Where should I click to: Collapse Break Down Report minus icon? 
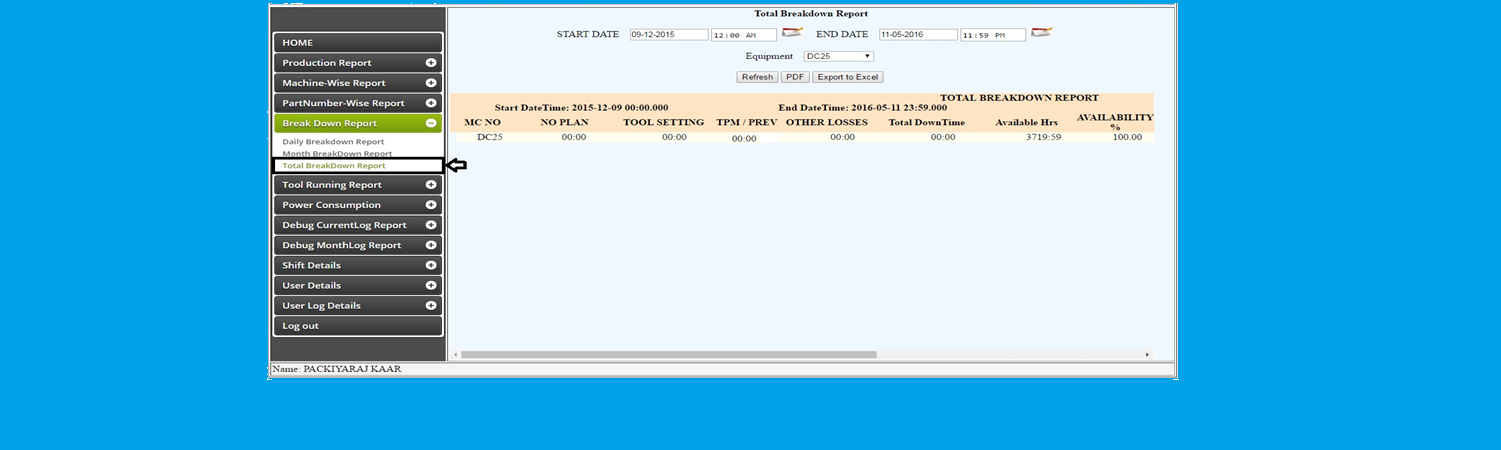click(431, 123)
